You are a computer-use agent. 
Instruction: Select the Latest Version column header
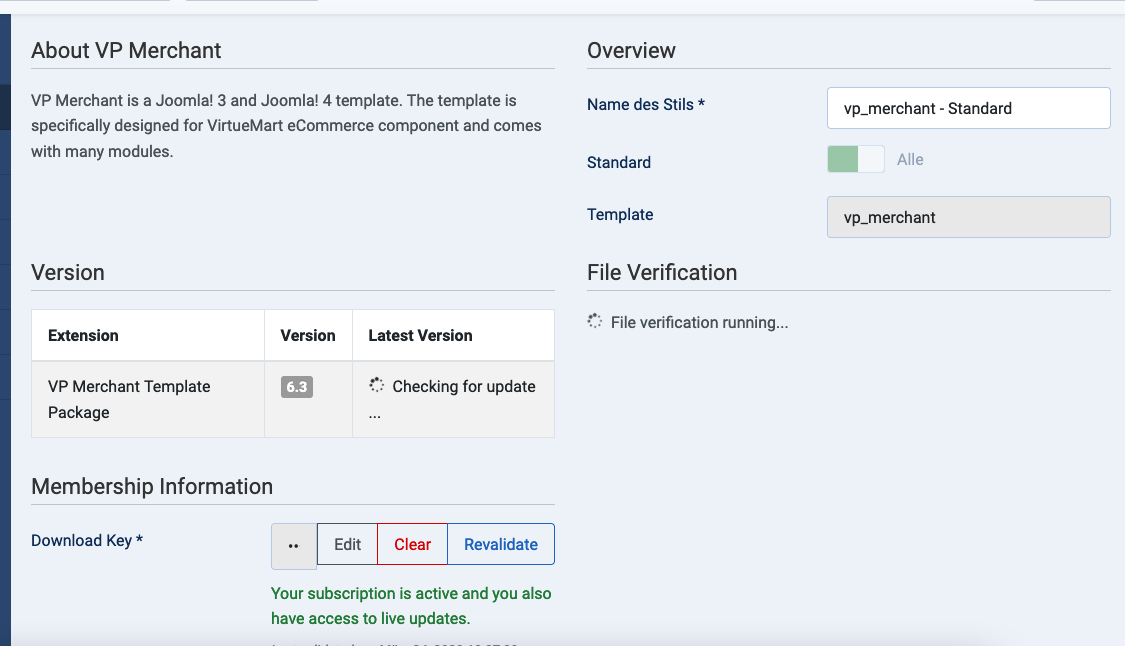420,335
